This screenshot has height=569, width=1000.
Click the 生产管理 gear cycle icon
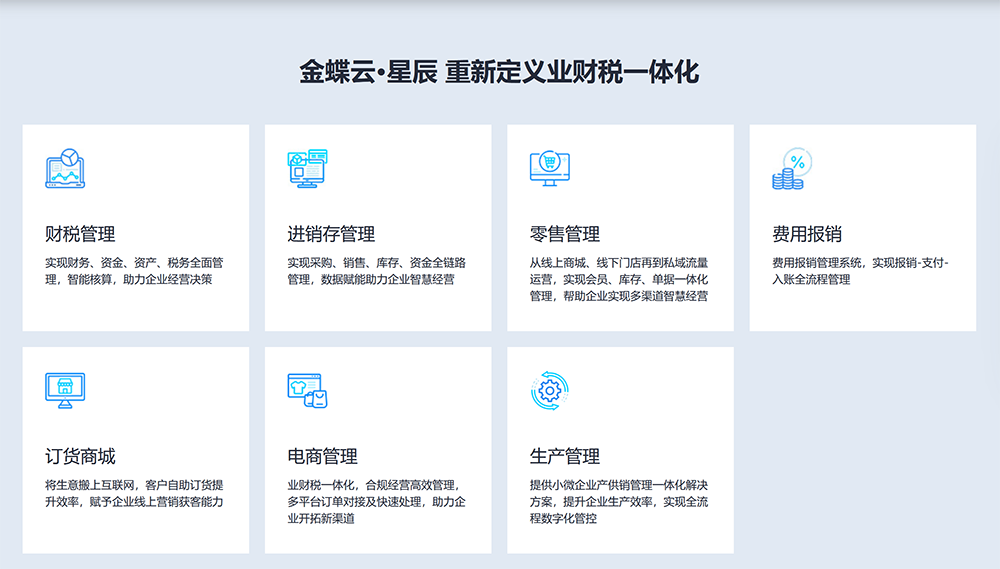point(550,390)
